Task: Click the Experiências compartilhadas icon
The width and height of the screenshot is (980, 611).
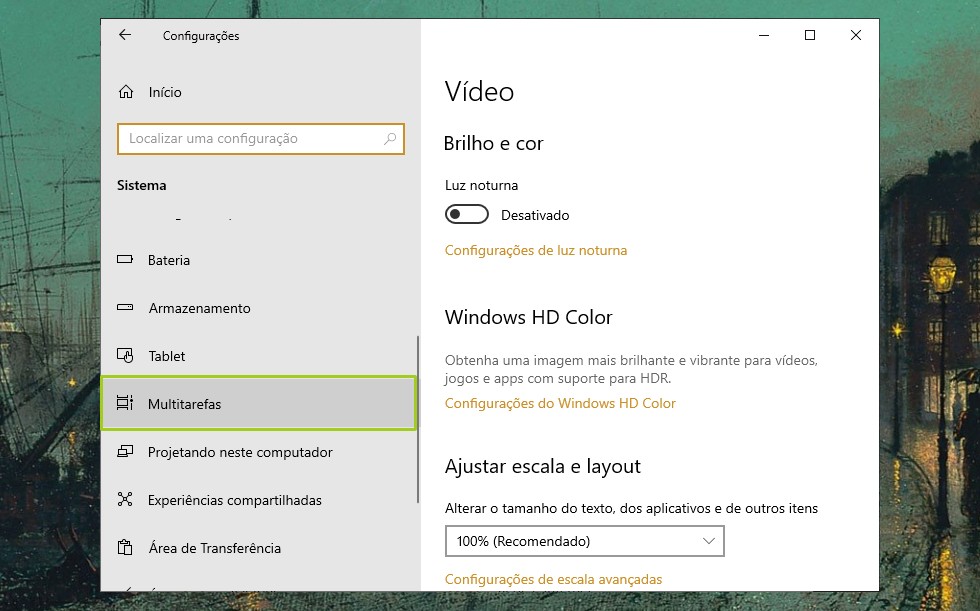Action: point(125,500)
